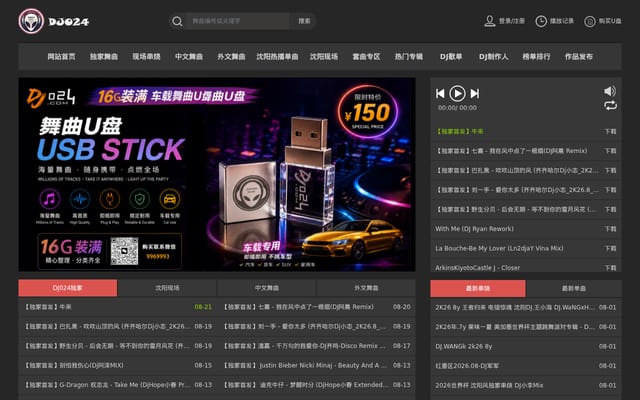
Task: Click the magnifier icon in search bar
Action: click(x=177, y=21)
